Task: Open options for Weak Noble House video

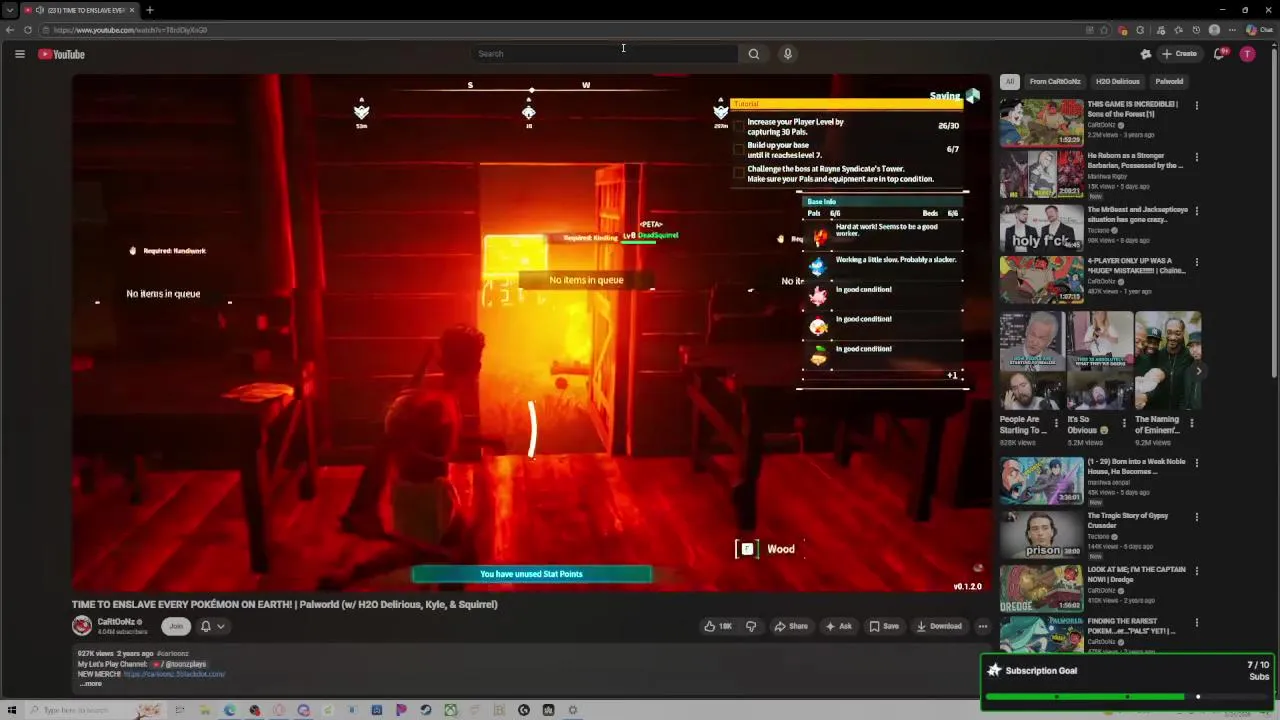Action: (1197, 463)
